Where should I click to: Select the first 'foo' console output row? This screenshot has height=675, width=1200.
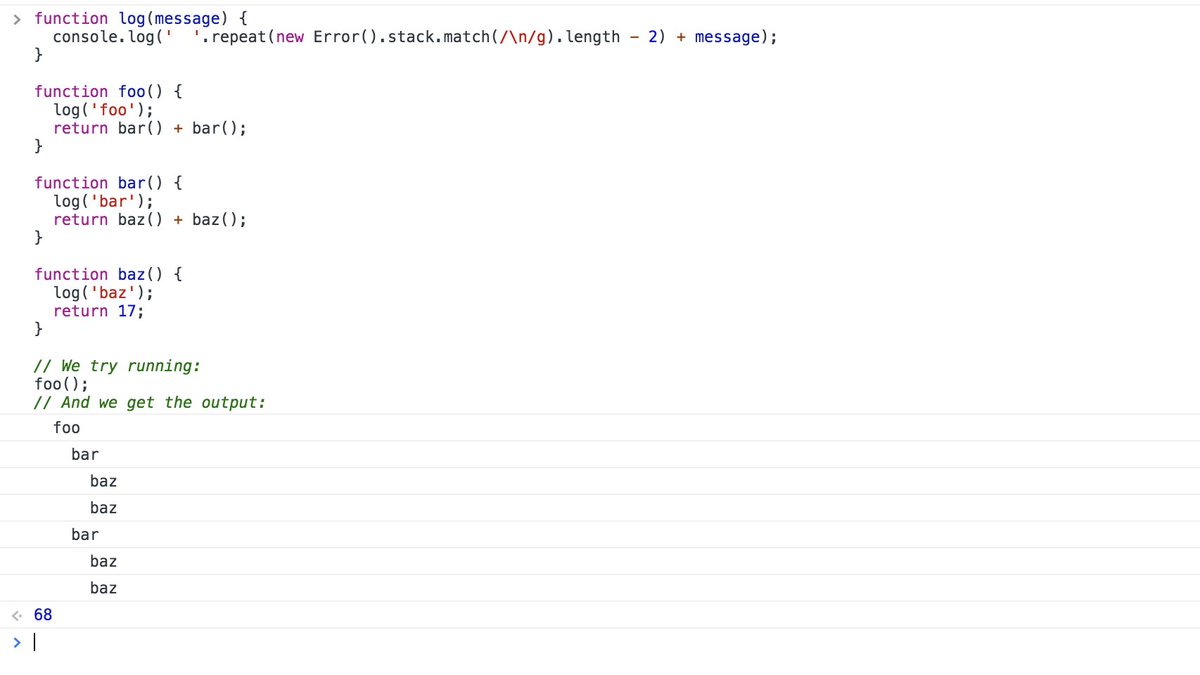coord(66,428)
